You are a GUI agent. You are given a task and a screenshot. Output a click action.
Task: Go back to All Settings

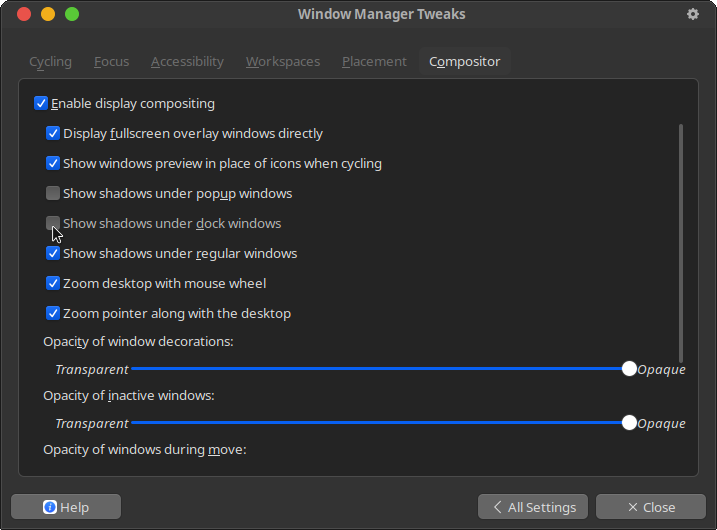pos(533,507)
